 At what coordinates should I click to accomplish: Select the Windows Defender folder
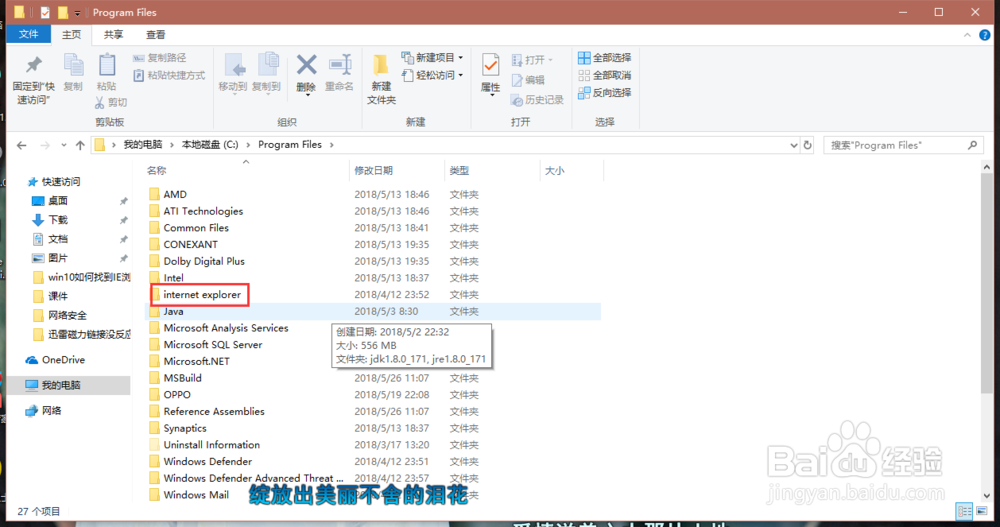[200, 461]
